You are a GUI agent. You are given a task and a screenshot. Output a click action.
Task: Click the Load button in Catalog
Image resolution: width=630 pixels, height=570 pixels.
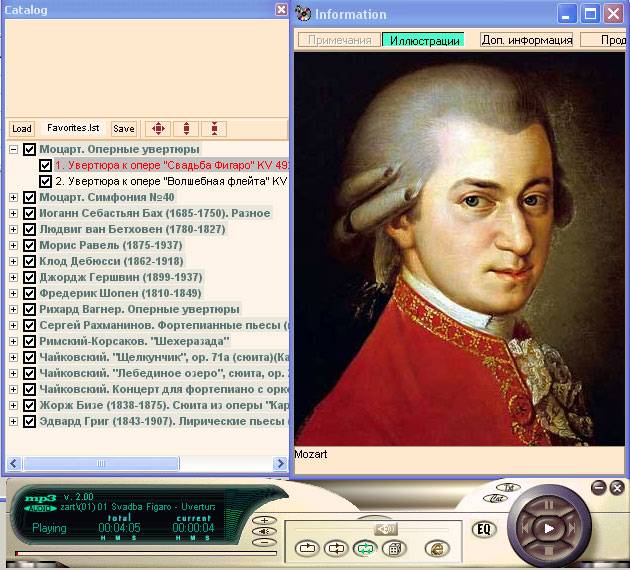(22, 129)
